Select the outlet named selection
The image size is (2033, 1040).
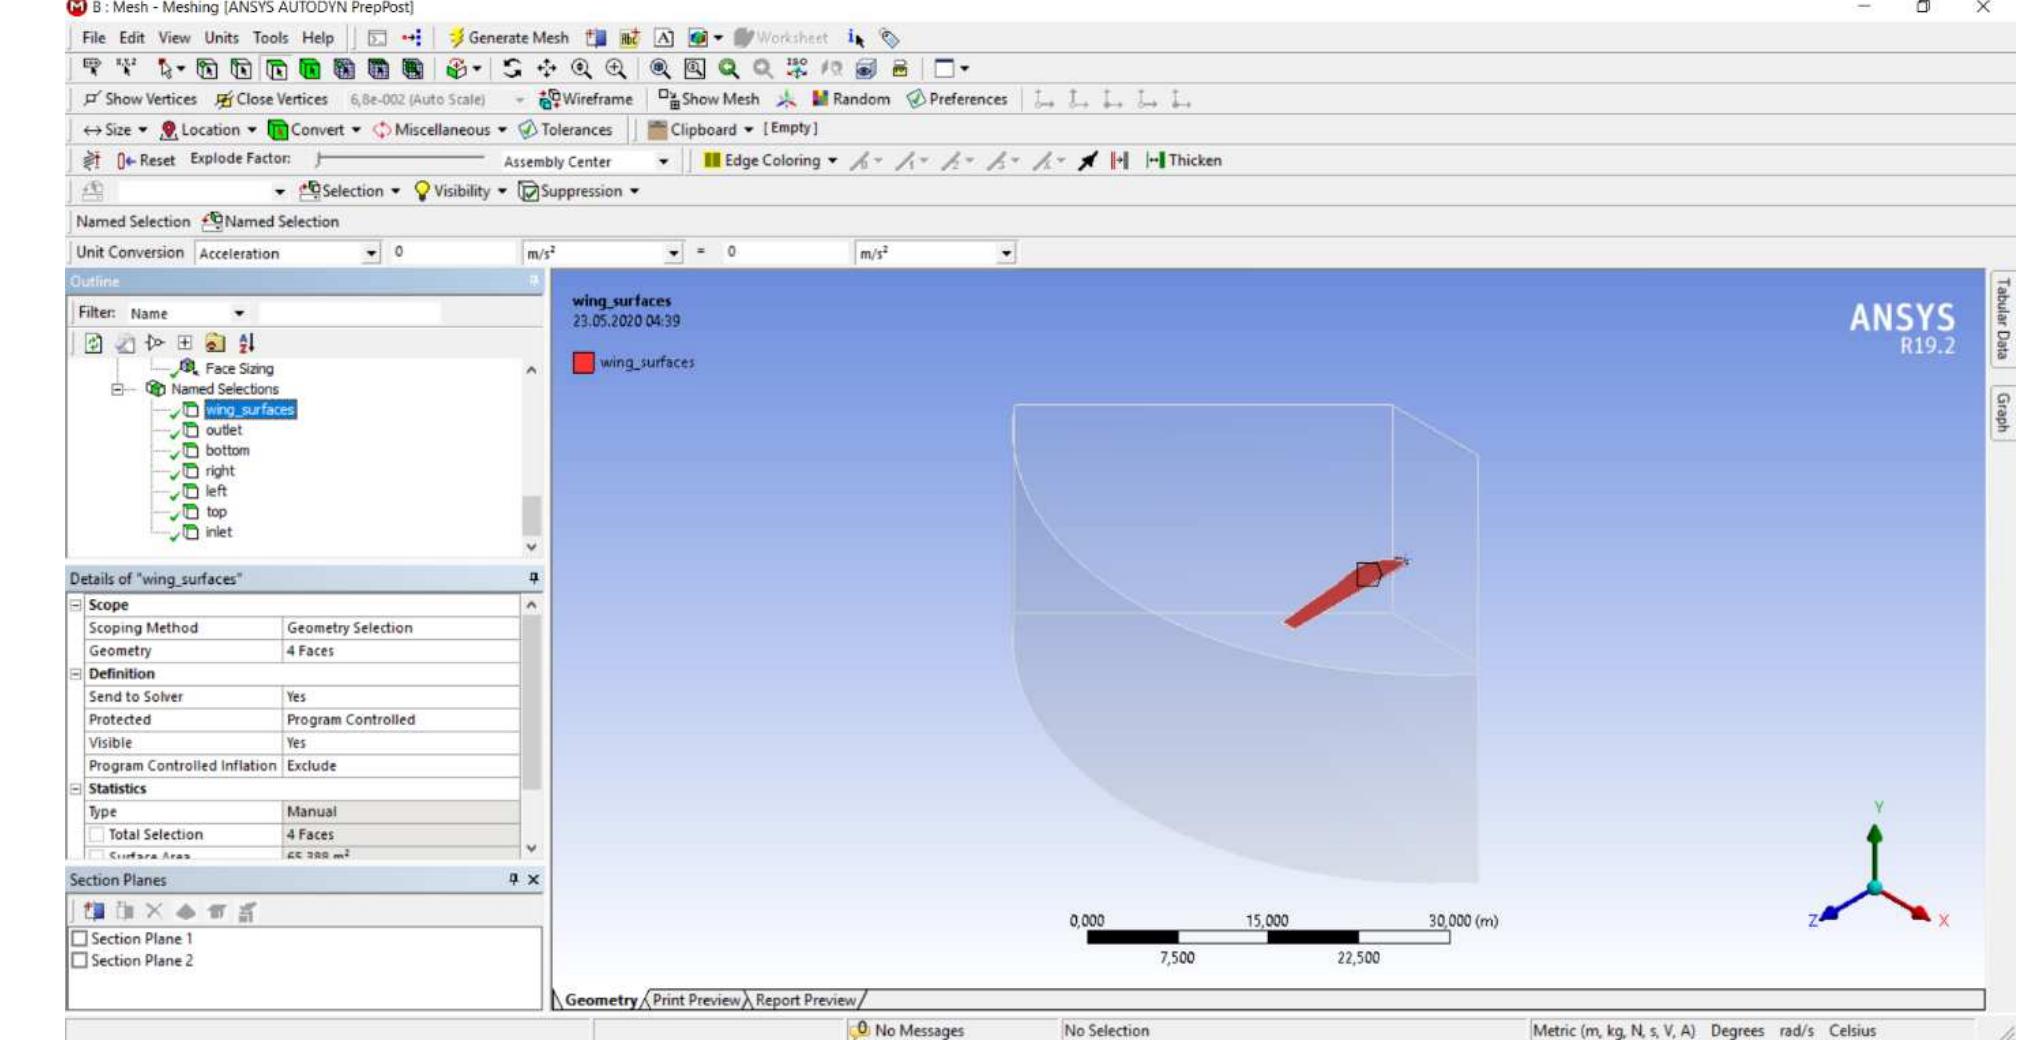(223, 430)
